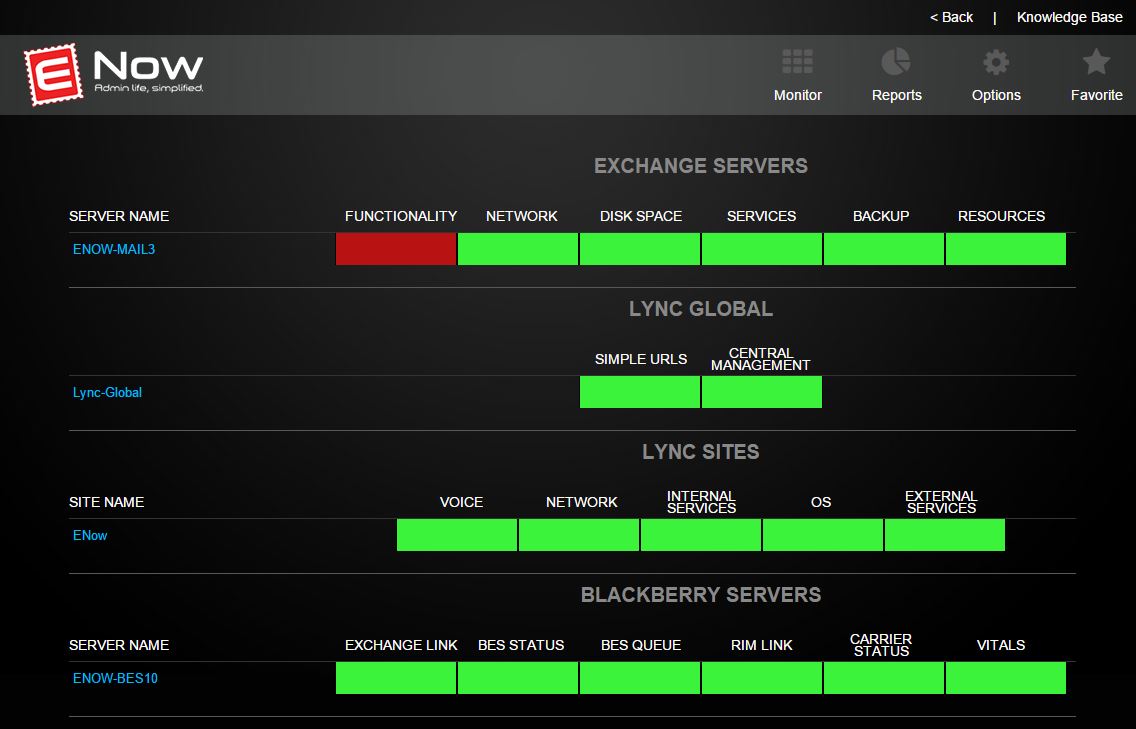
Task: Open the Knowledge Base link
Action: click(1069, 17)
